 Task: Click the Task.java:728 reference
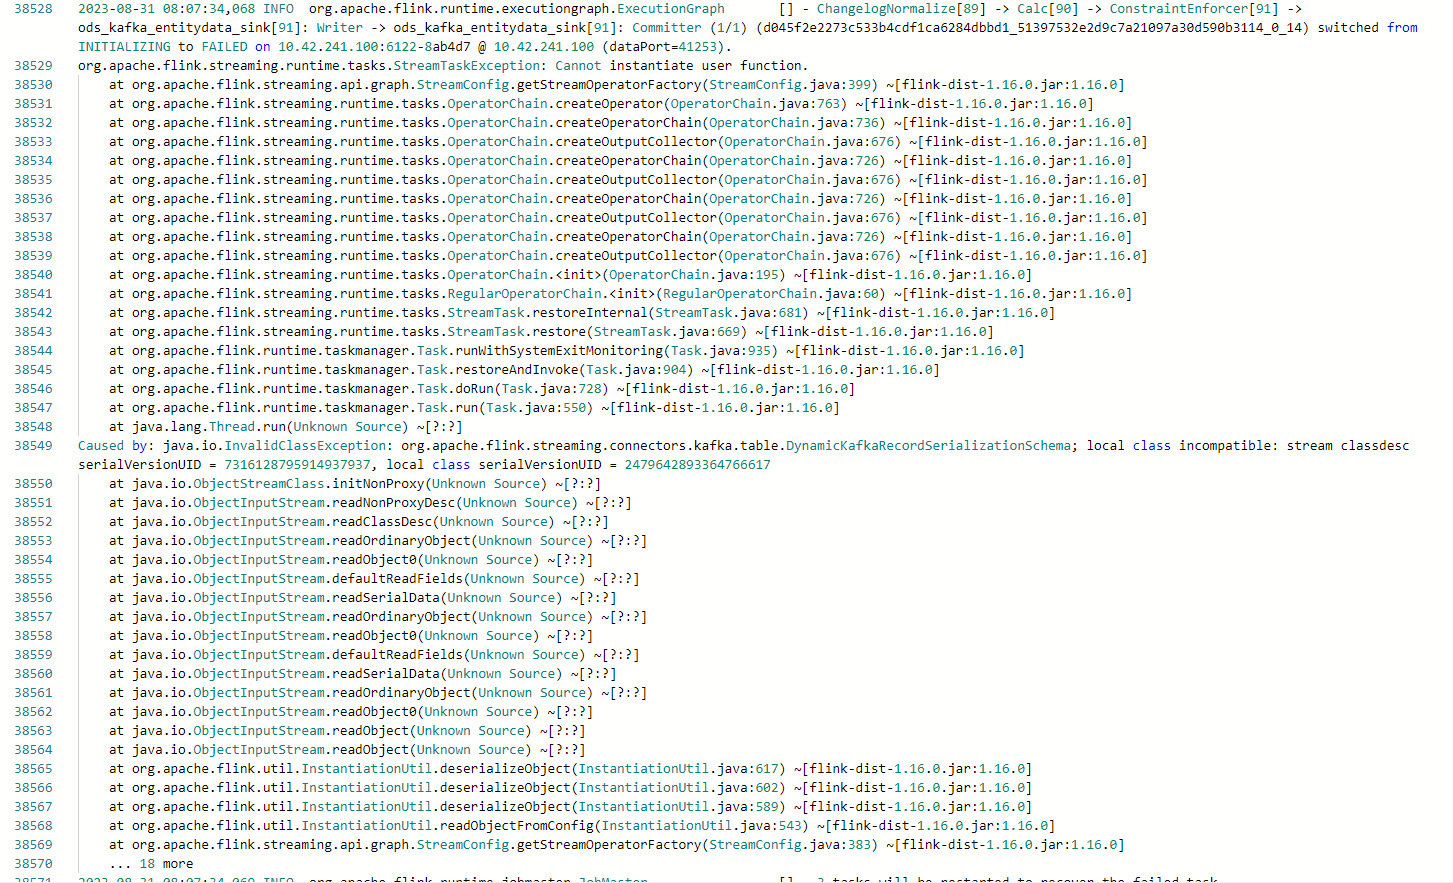(551, 389)
